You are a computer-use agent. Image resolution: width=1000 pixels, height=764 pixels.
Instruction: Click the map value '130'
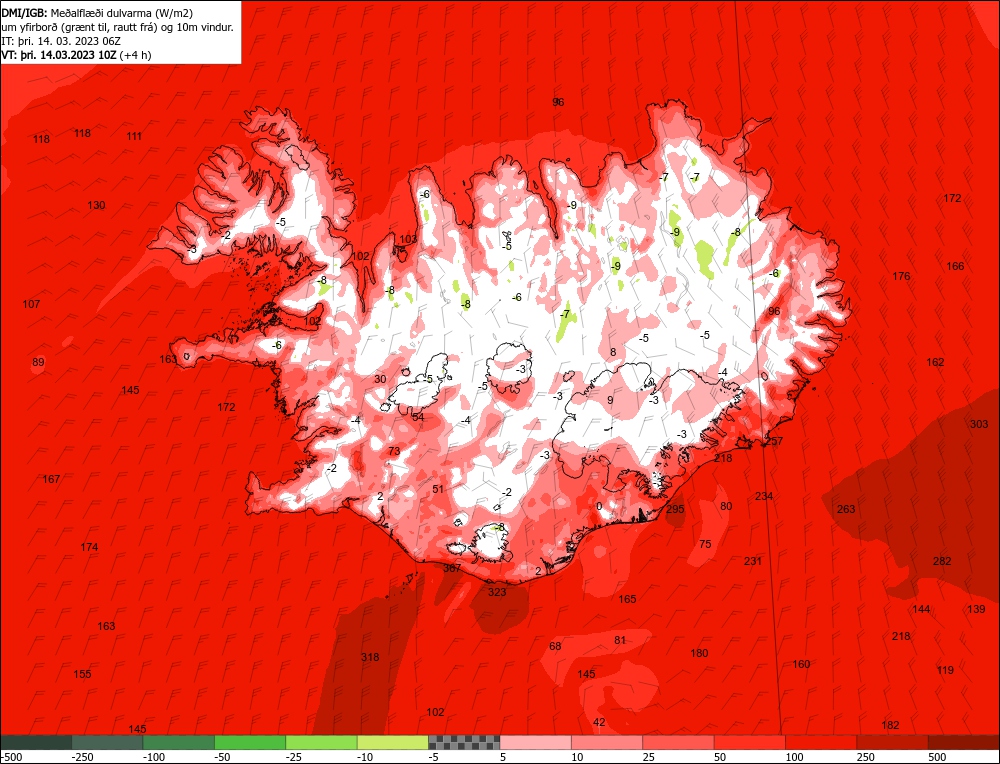96,205
